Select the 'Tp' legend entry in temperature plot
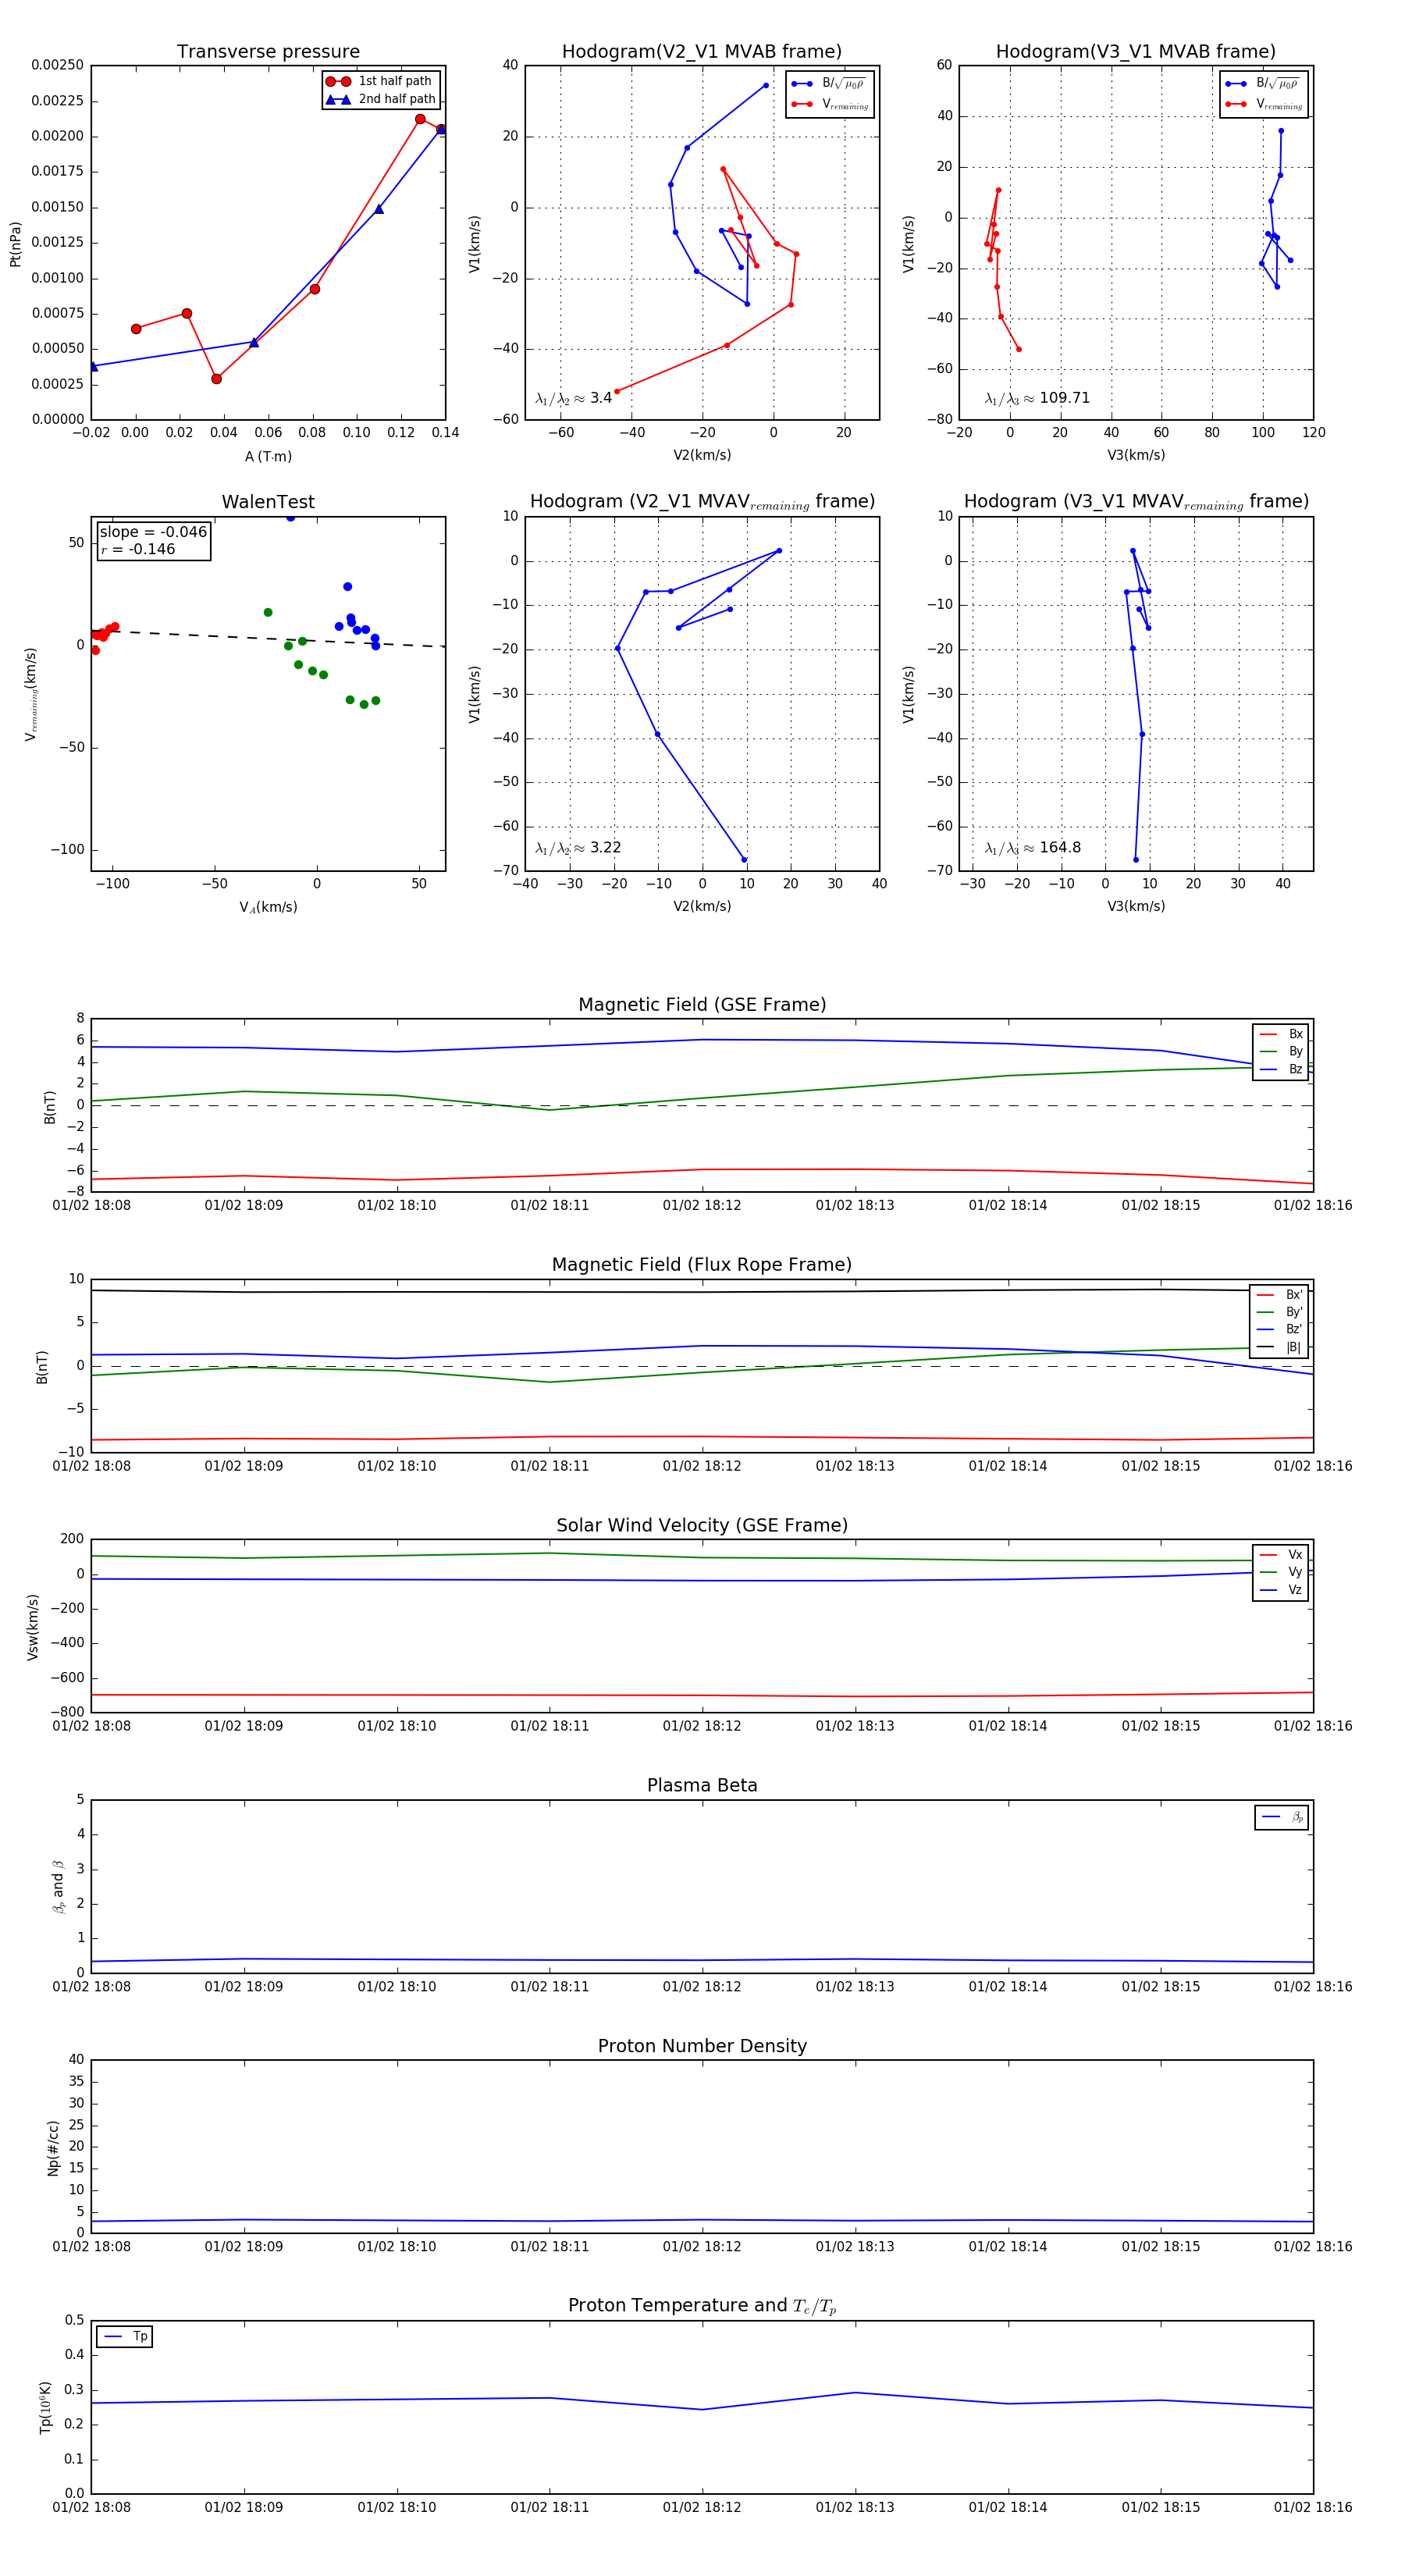 point(125,2336)
